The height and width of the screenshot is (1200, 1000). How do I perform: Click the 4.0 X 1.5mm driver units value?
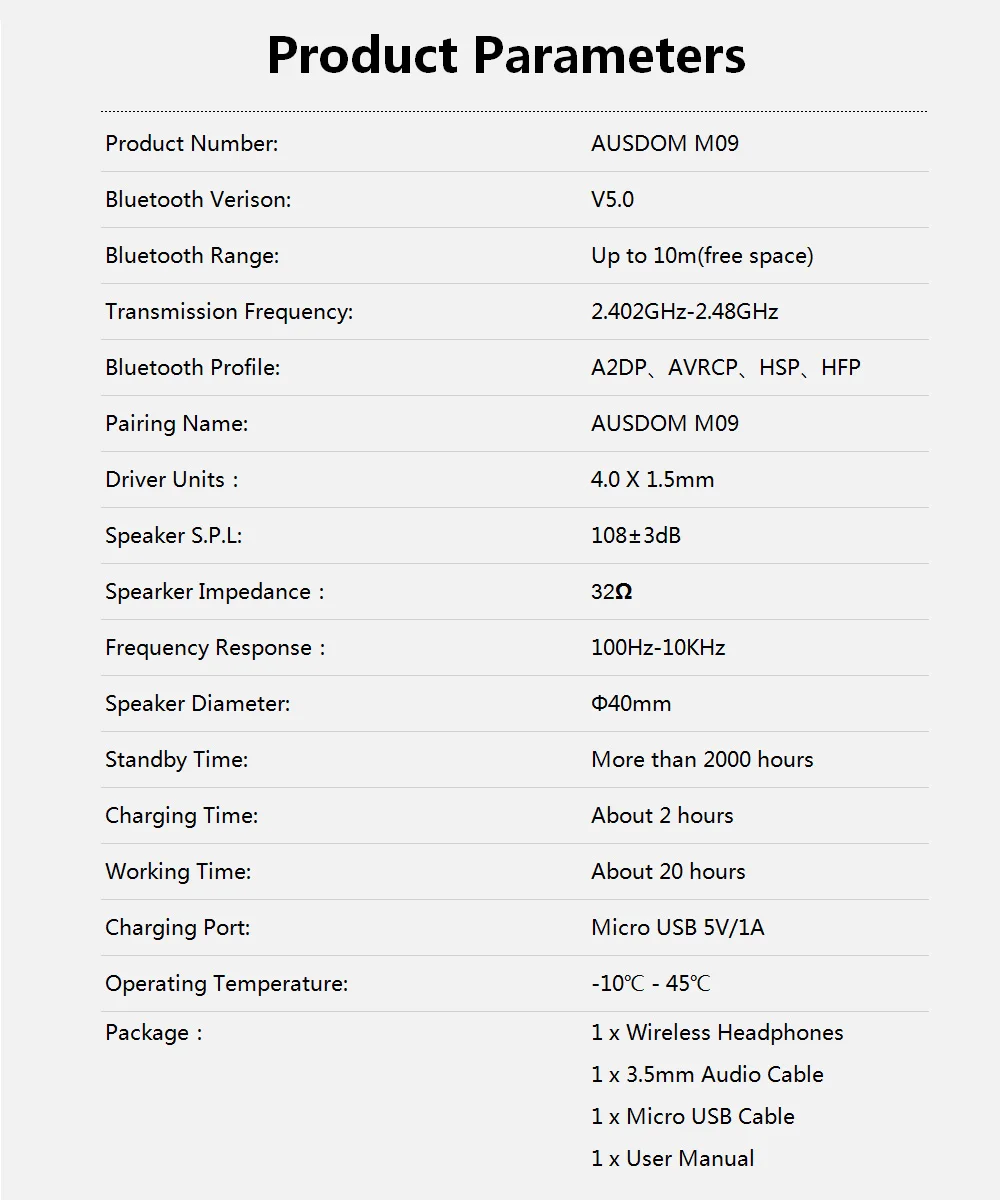(x=653, y=479)
